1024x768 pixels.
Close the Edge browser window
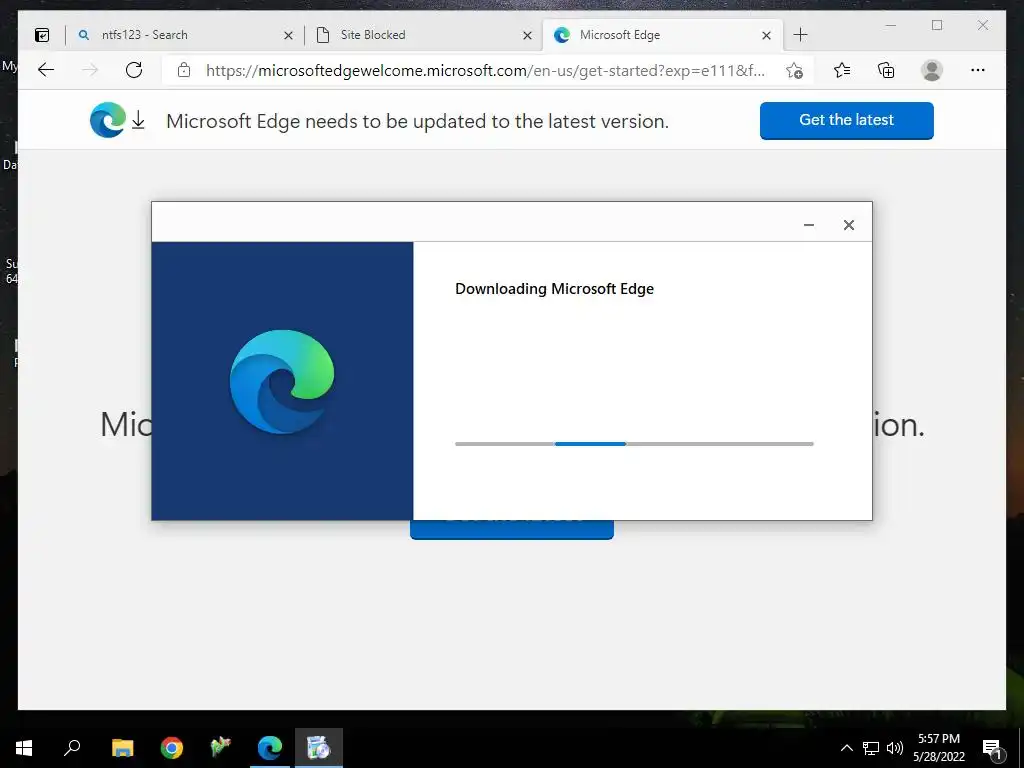click(983, 25)
